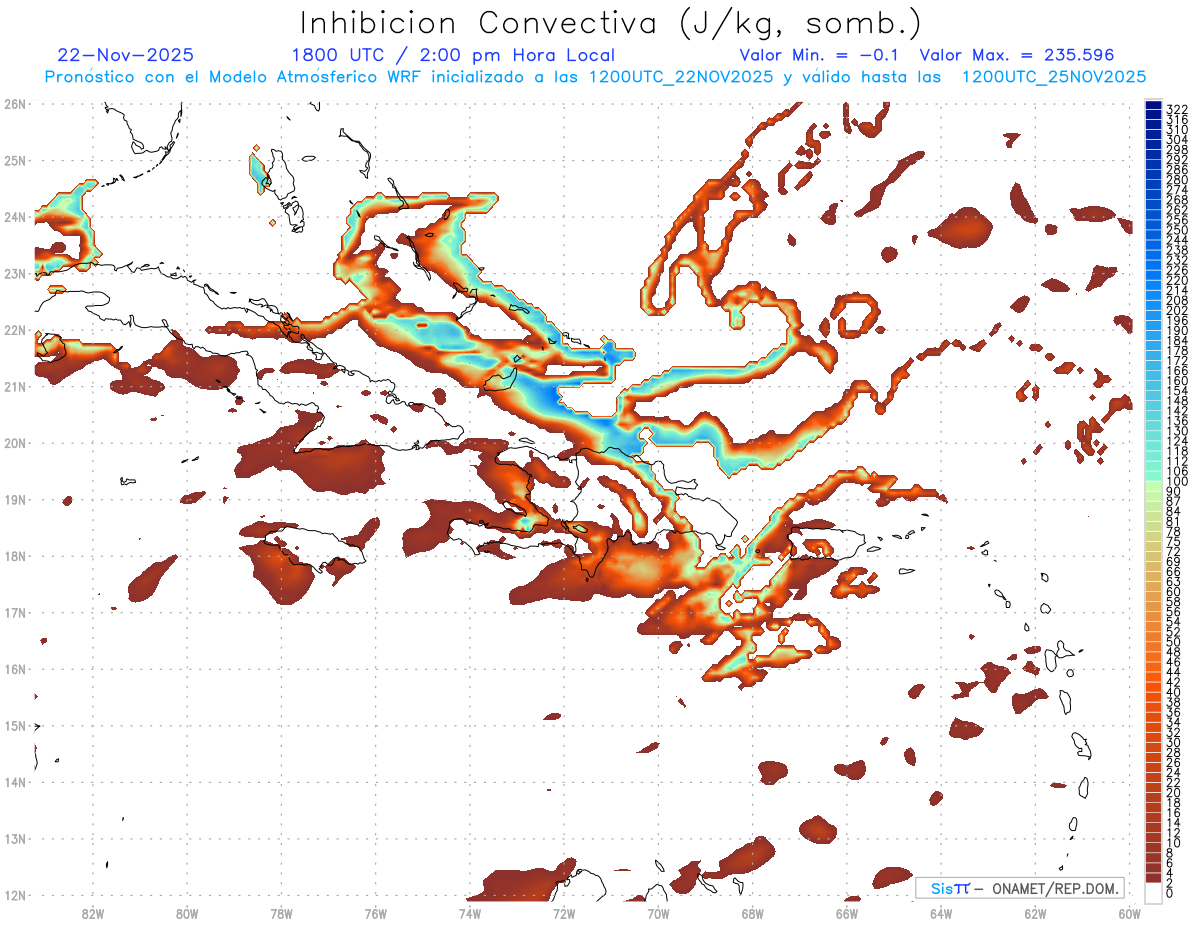The image size is (1200, 927).
Task: Click the darkest blue swatch atop the colorbar
Action: click(x=1153, y=106)
